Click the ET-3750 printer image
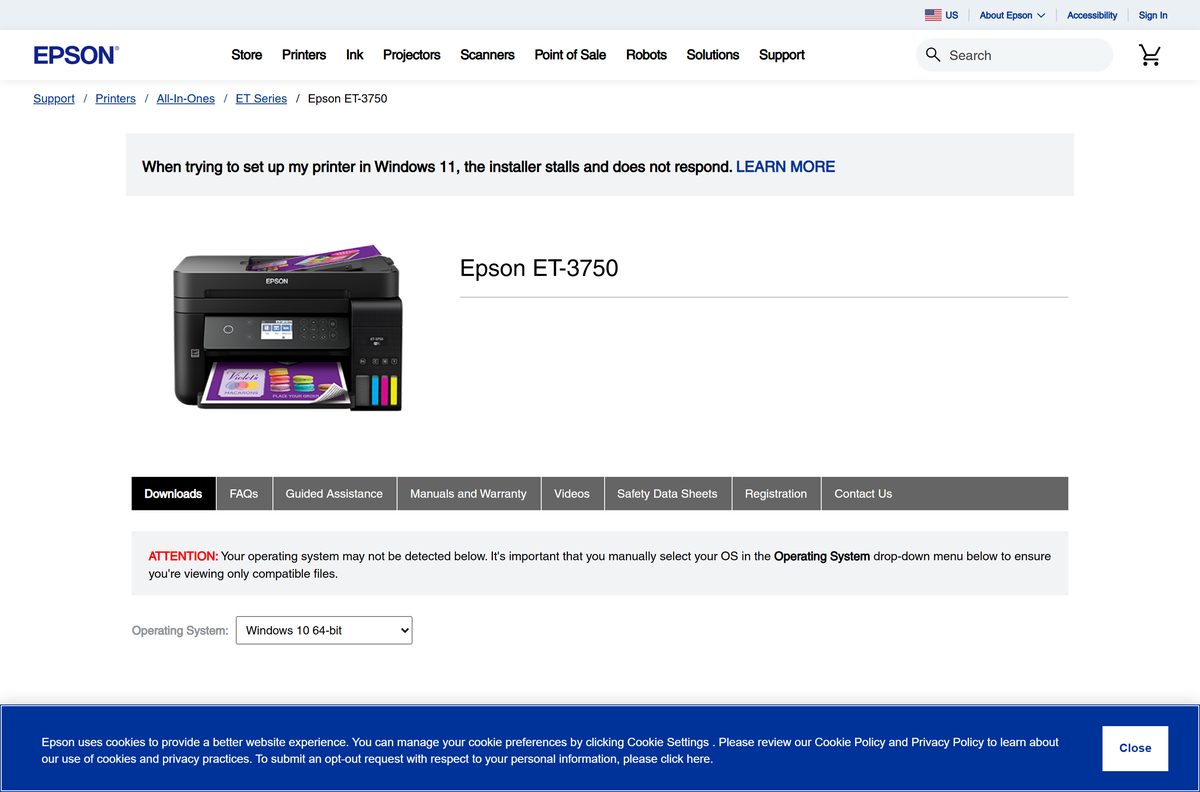The height and width of the screenshot is (792, 1200). pos(288,327)
